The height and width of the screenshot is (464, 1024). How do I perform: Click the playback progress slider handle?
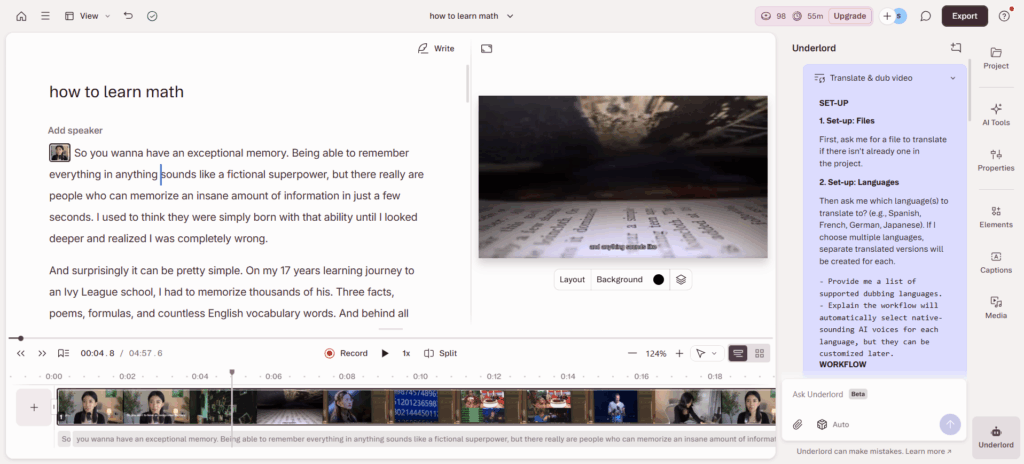point(21,338)
